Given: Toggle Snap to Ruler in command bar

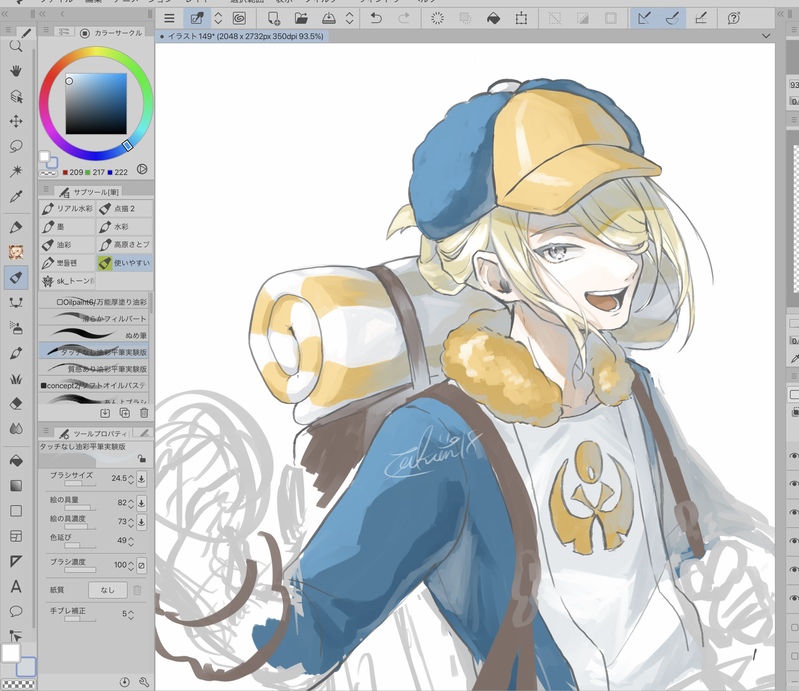Looking at the screenshot, I should pyautogui.click(x=644, y=19).
